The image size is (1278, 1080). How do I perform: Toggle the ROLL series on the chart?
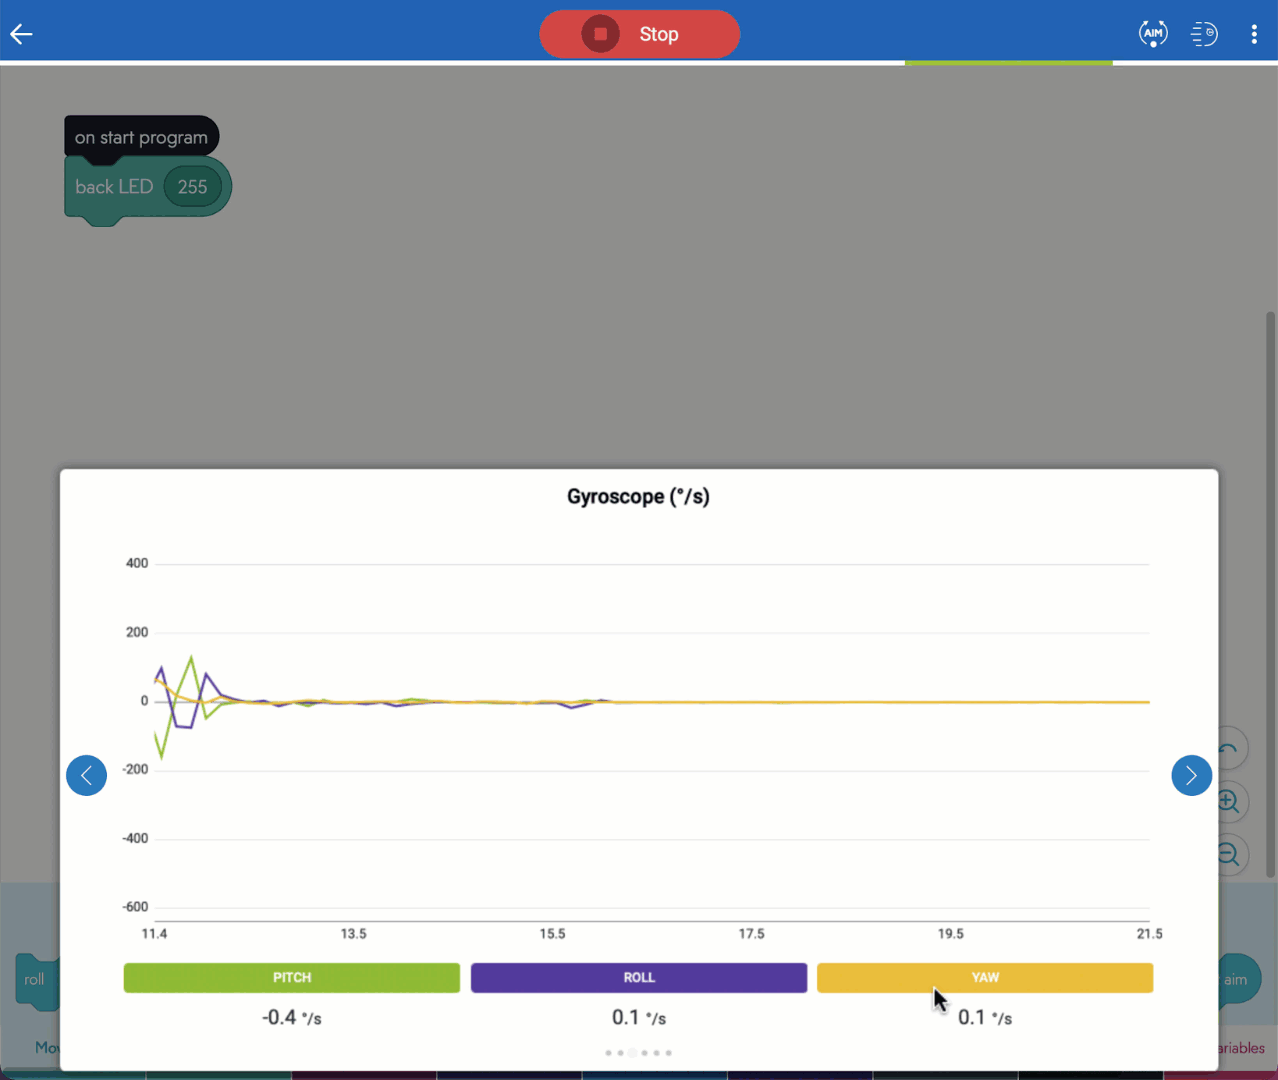point(639,978)
